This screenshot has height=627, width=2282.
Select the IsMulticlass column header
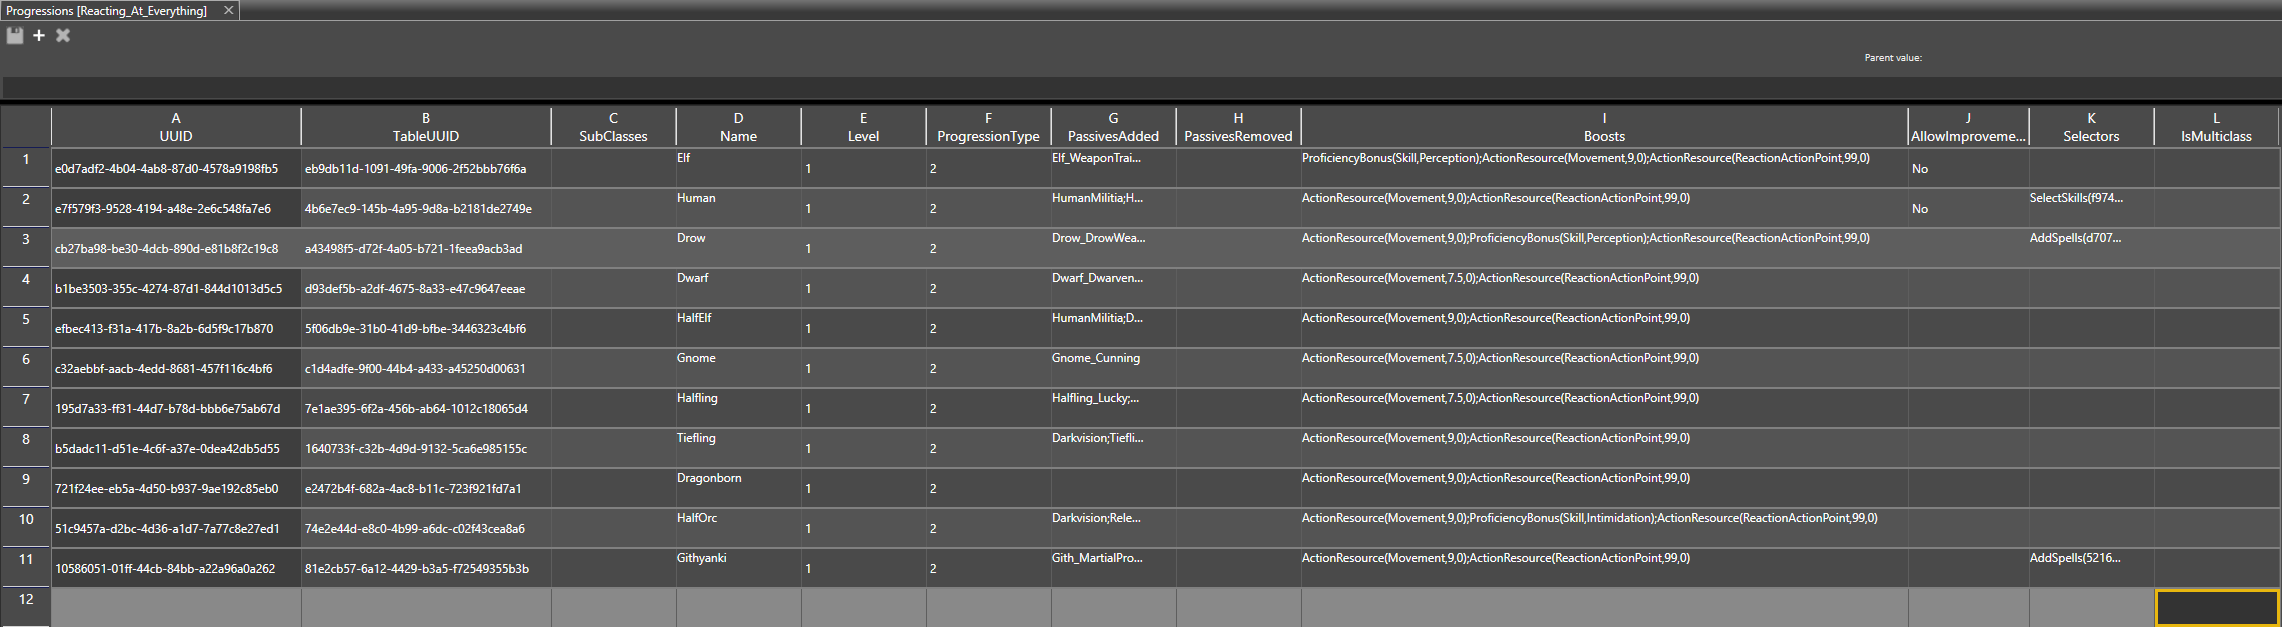(x=2216, y=127)
